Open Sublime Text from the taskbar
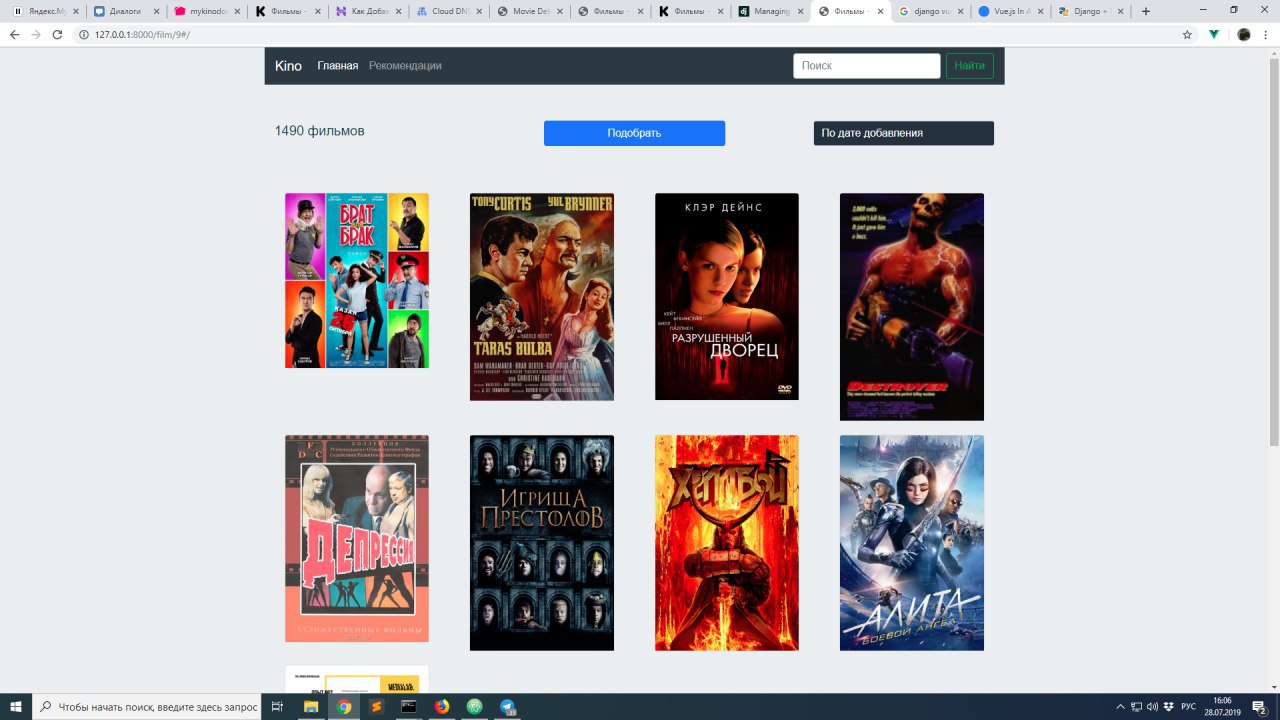 coord(376,706)
